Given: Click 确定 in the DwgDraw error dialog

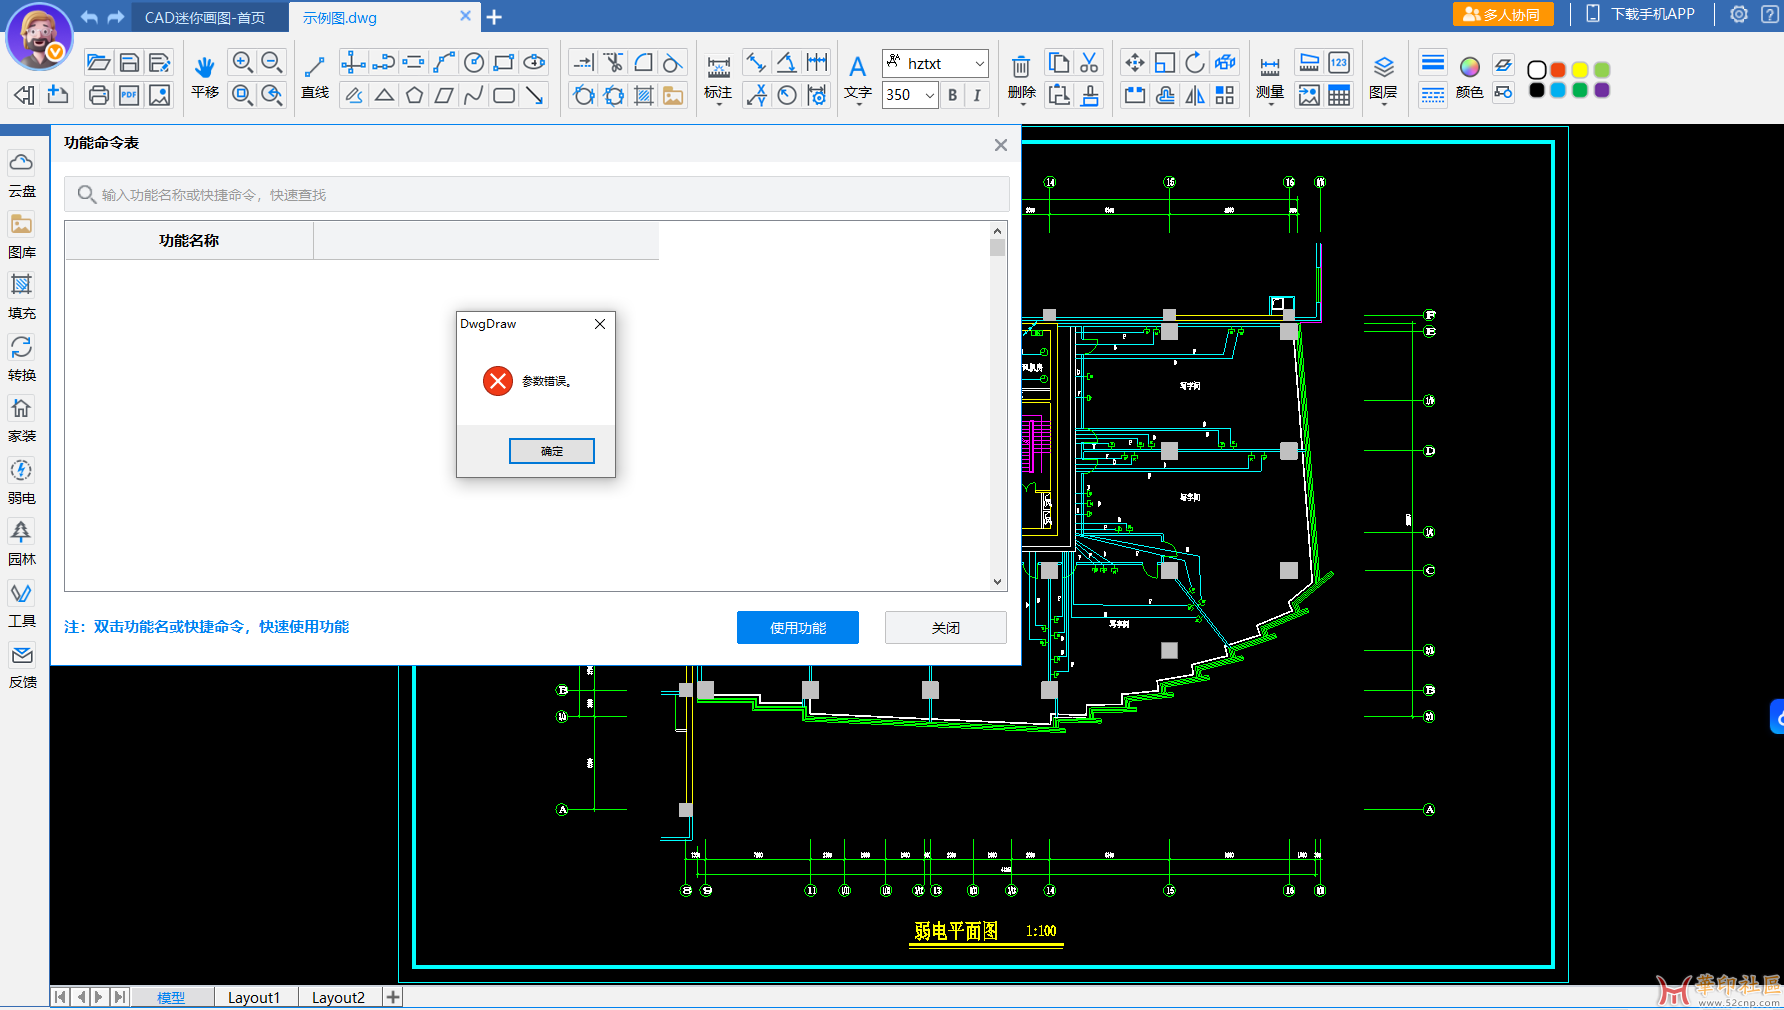Looking at the screenshot, I should click(x=552, y=451).
